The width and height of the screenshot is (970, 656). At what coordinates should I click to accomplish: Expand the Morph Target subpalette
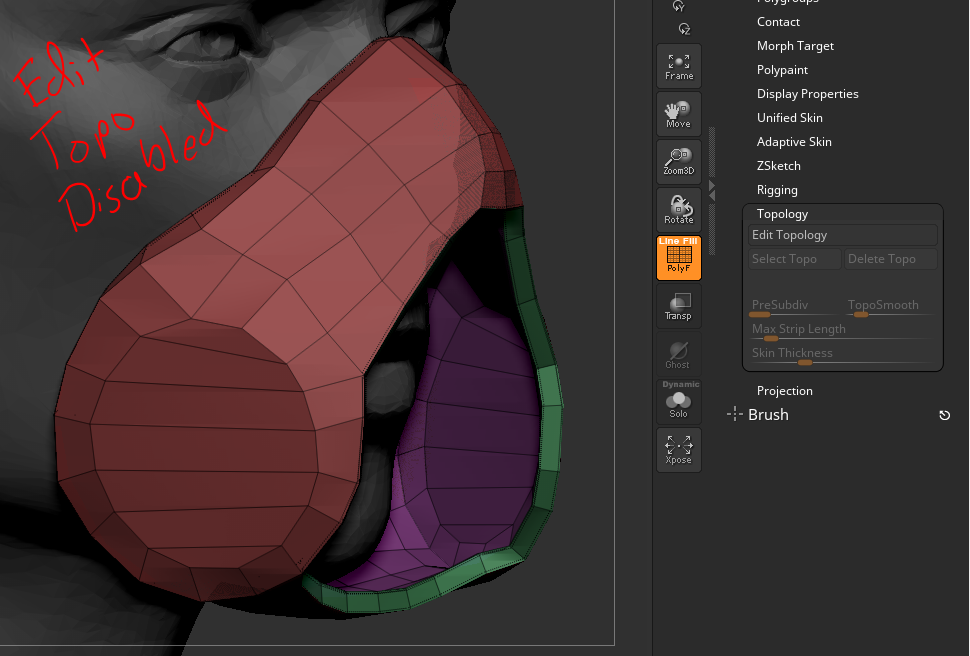coord(795,46)
